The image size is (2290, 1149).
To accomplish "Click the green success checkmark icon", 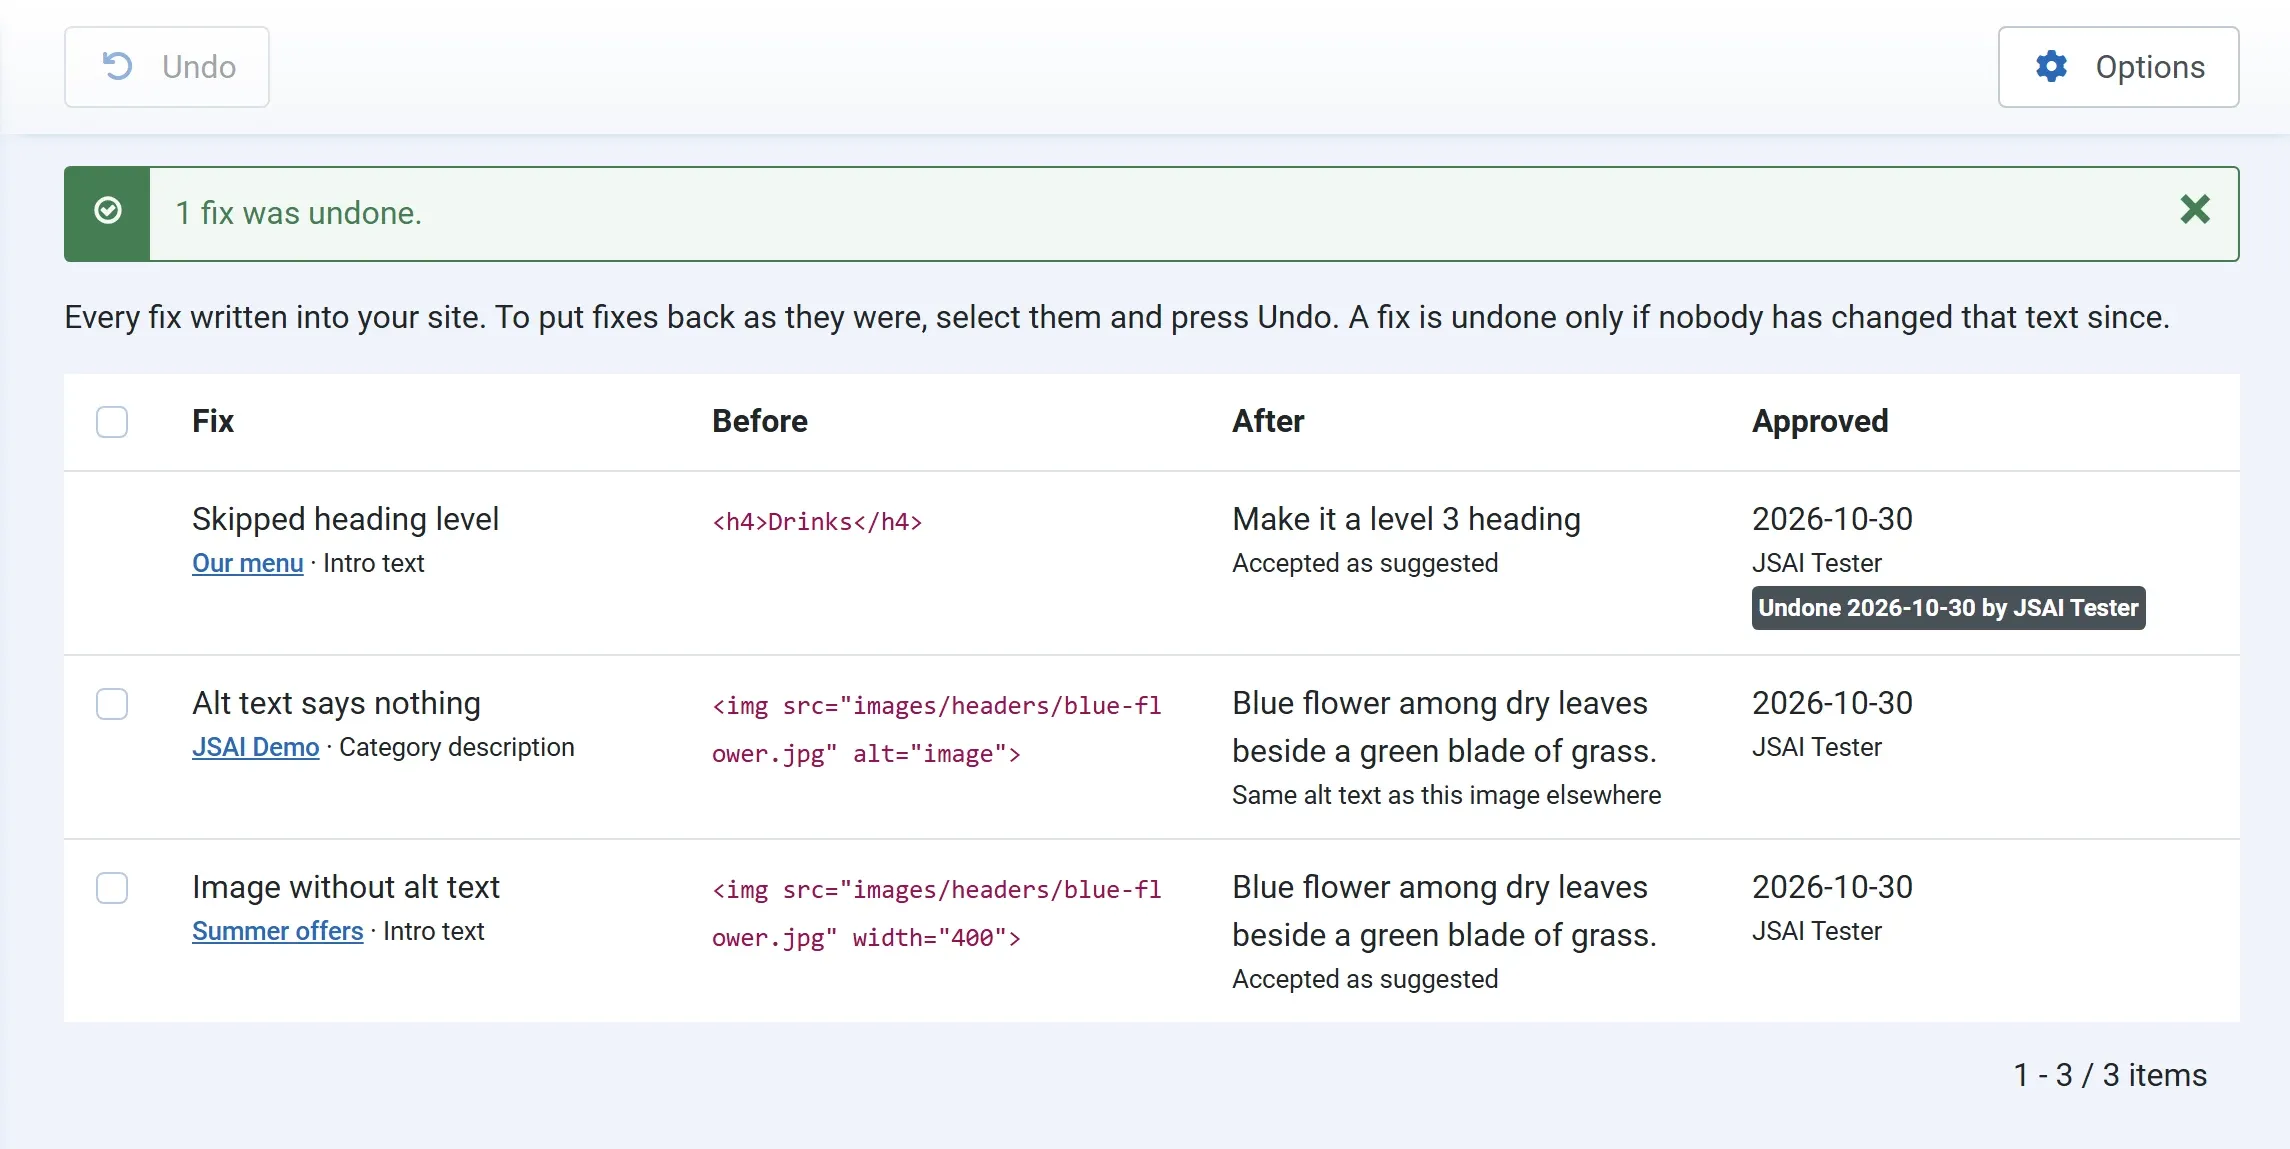I will click(x=108, y=211).
